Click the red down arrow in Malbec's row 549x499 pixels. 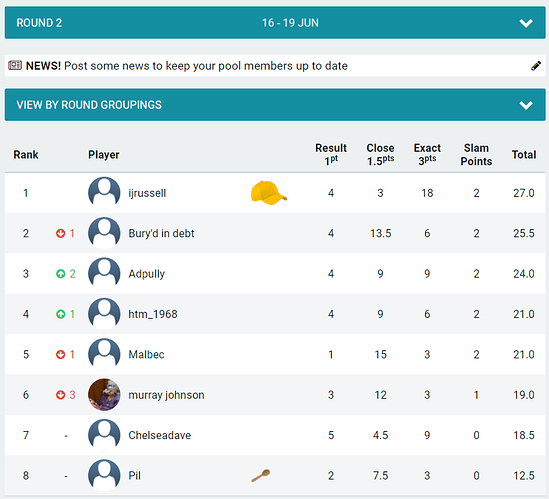coord(61,354)
